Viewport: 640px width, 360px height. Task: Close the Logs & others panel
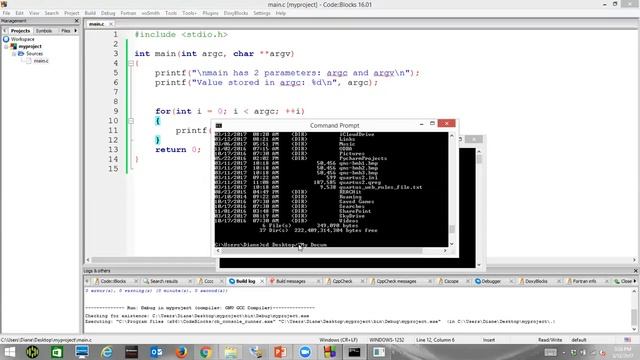pos(636,271)
